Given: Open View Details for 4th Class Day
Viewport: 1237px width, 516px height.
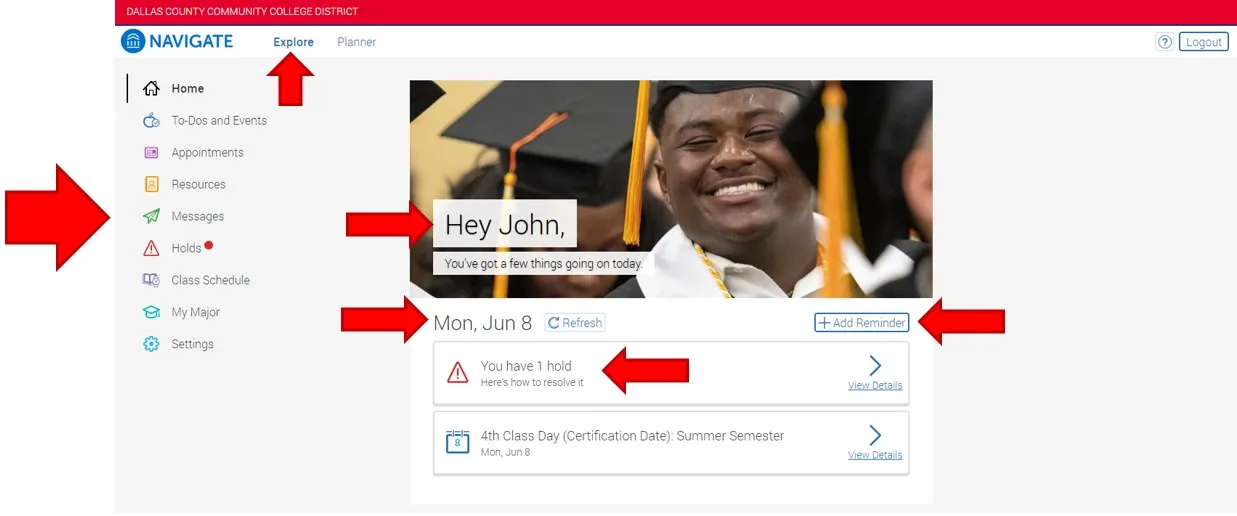Looking at the screenshot, I should (x=875, y=455).
